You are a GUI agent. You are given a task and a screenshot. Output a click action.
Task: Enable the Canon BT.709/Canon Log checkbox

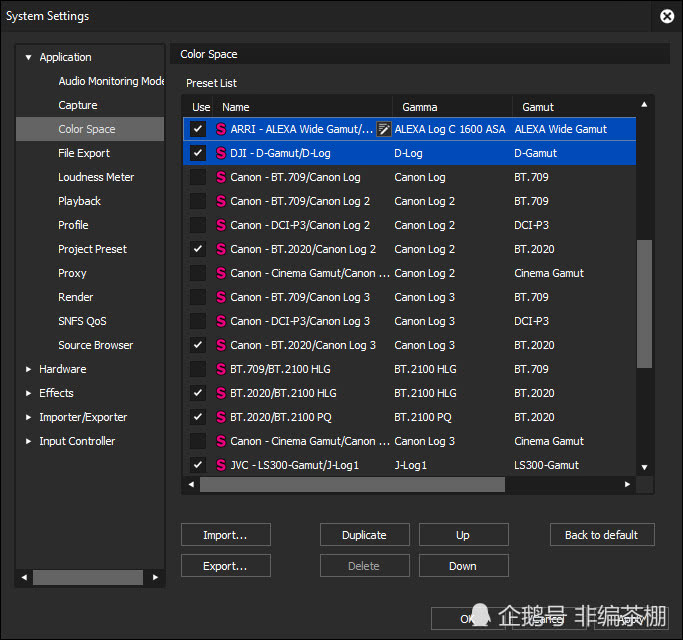198,177
